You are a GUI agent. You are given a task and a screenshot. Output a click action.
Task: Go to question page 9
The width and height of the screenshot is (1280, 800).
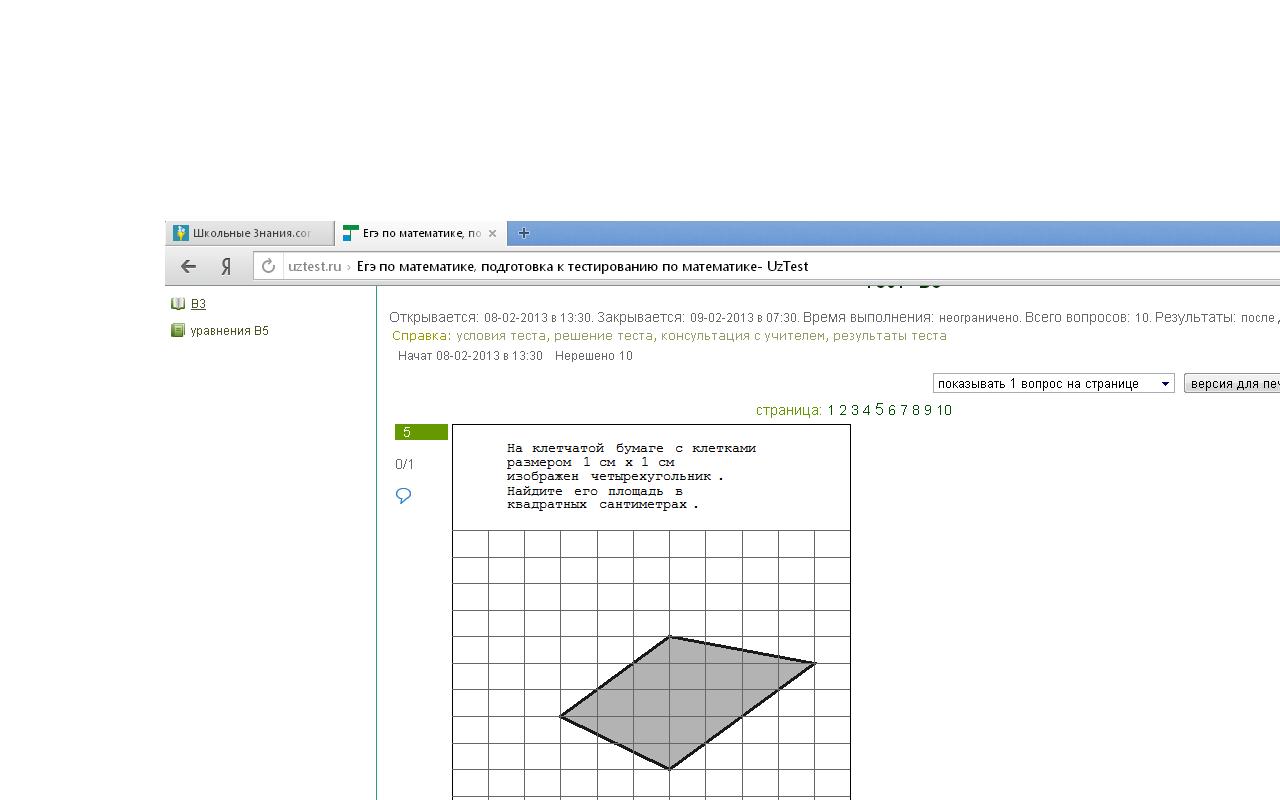928,410
